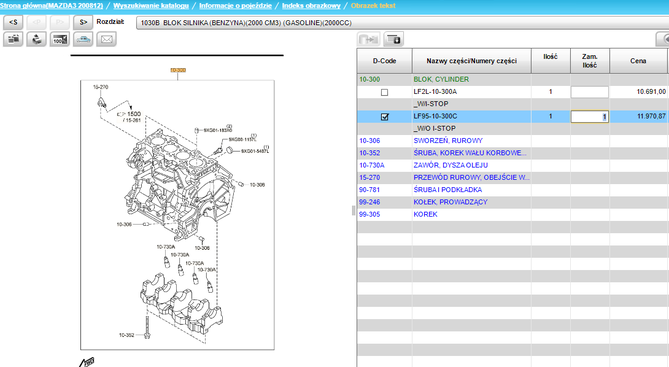Image resolution: width=669 pixels, height=367 pixels.
Task: Click the disabled next page P> button
Action: pyautogui.click(x=60, y=22)
